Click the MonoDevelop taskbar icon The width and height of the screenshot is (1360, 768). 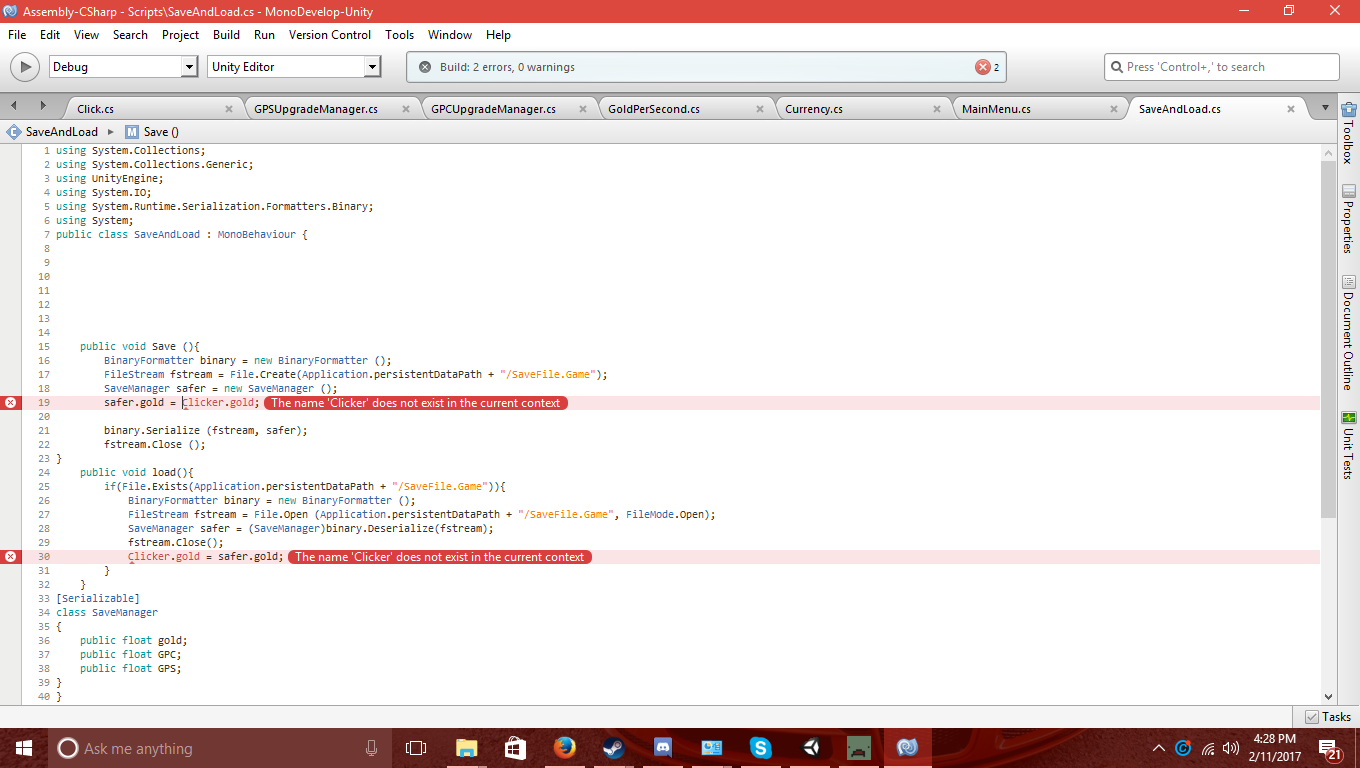(x=907, y=748)
